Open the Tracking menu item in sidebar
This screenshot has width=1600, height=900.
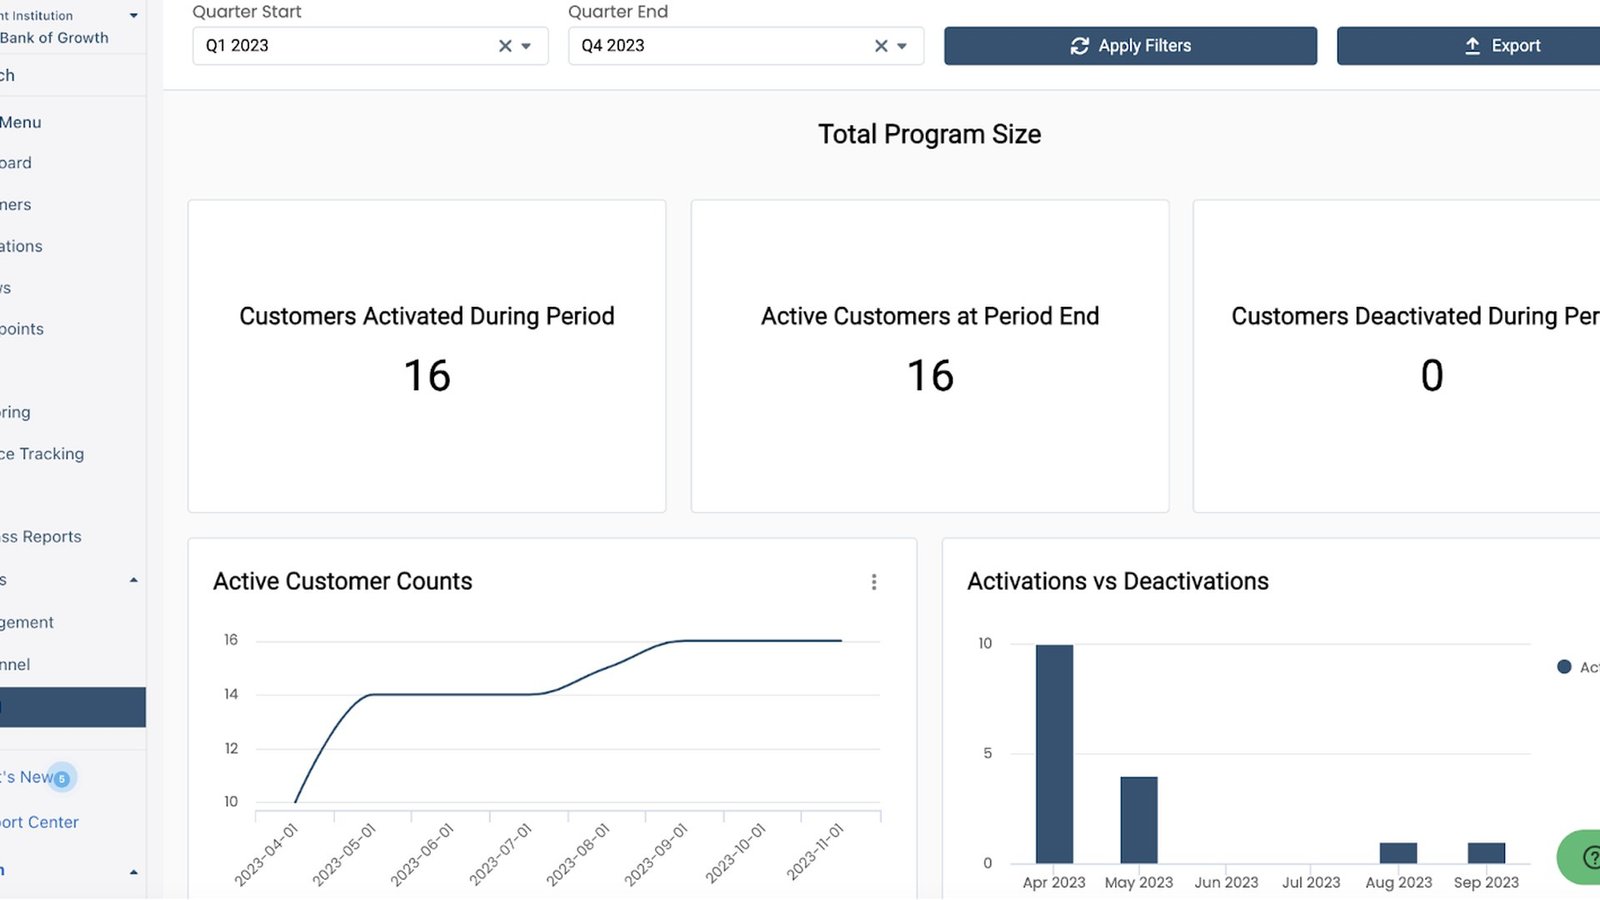(42, 454)
